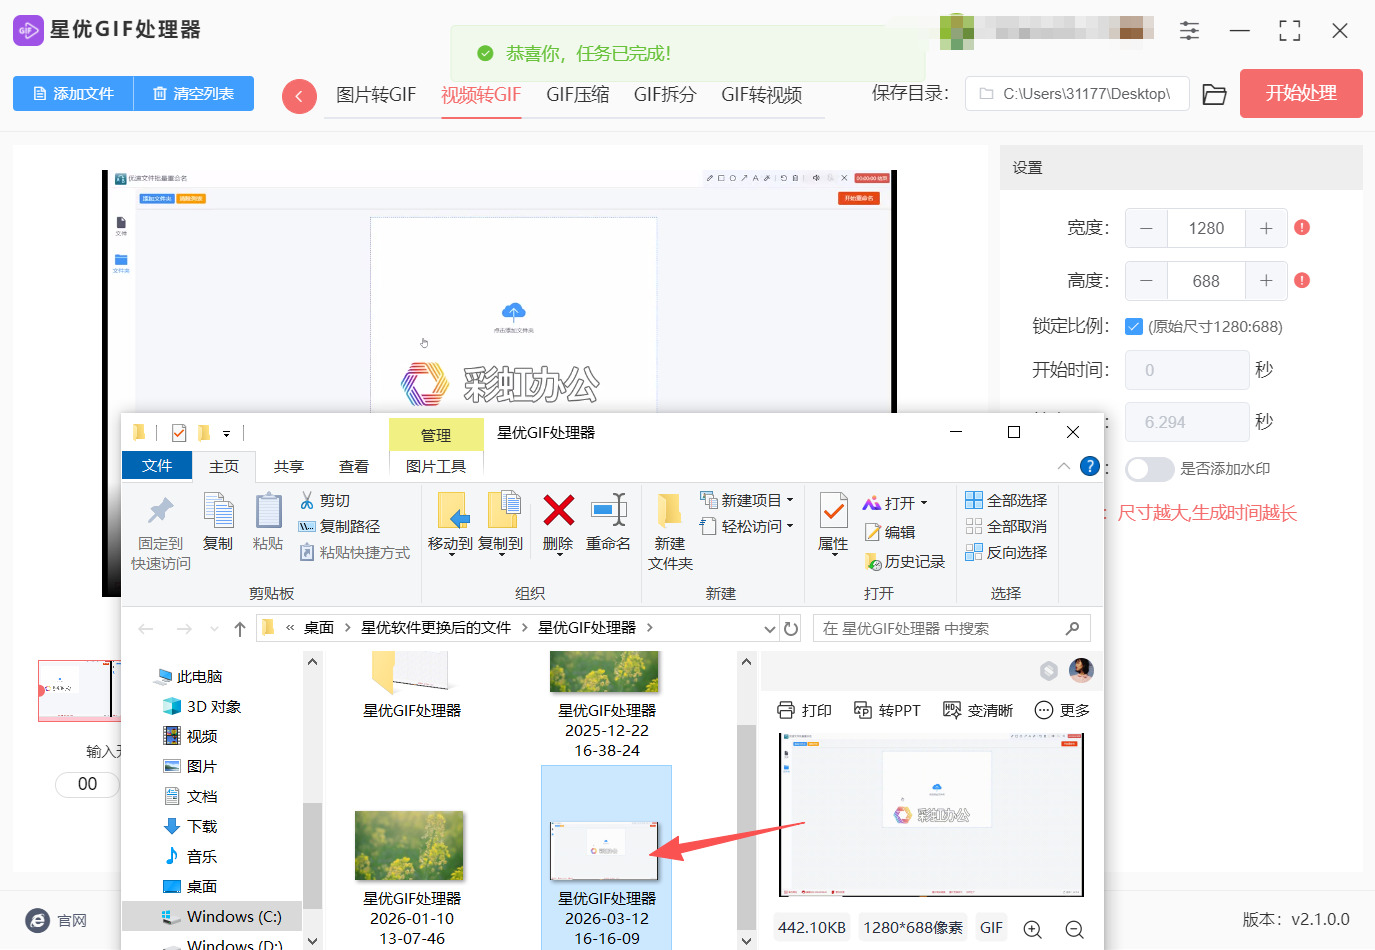Click 全部选择 in the Explorer ribbon
This screenshot has height=950, width=1375.
(1006, 501)
